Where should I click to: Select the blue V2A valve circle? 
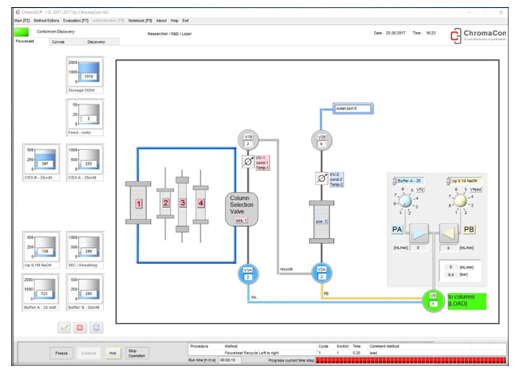(321, 273)
